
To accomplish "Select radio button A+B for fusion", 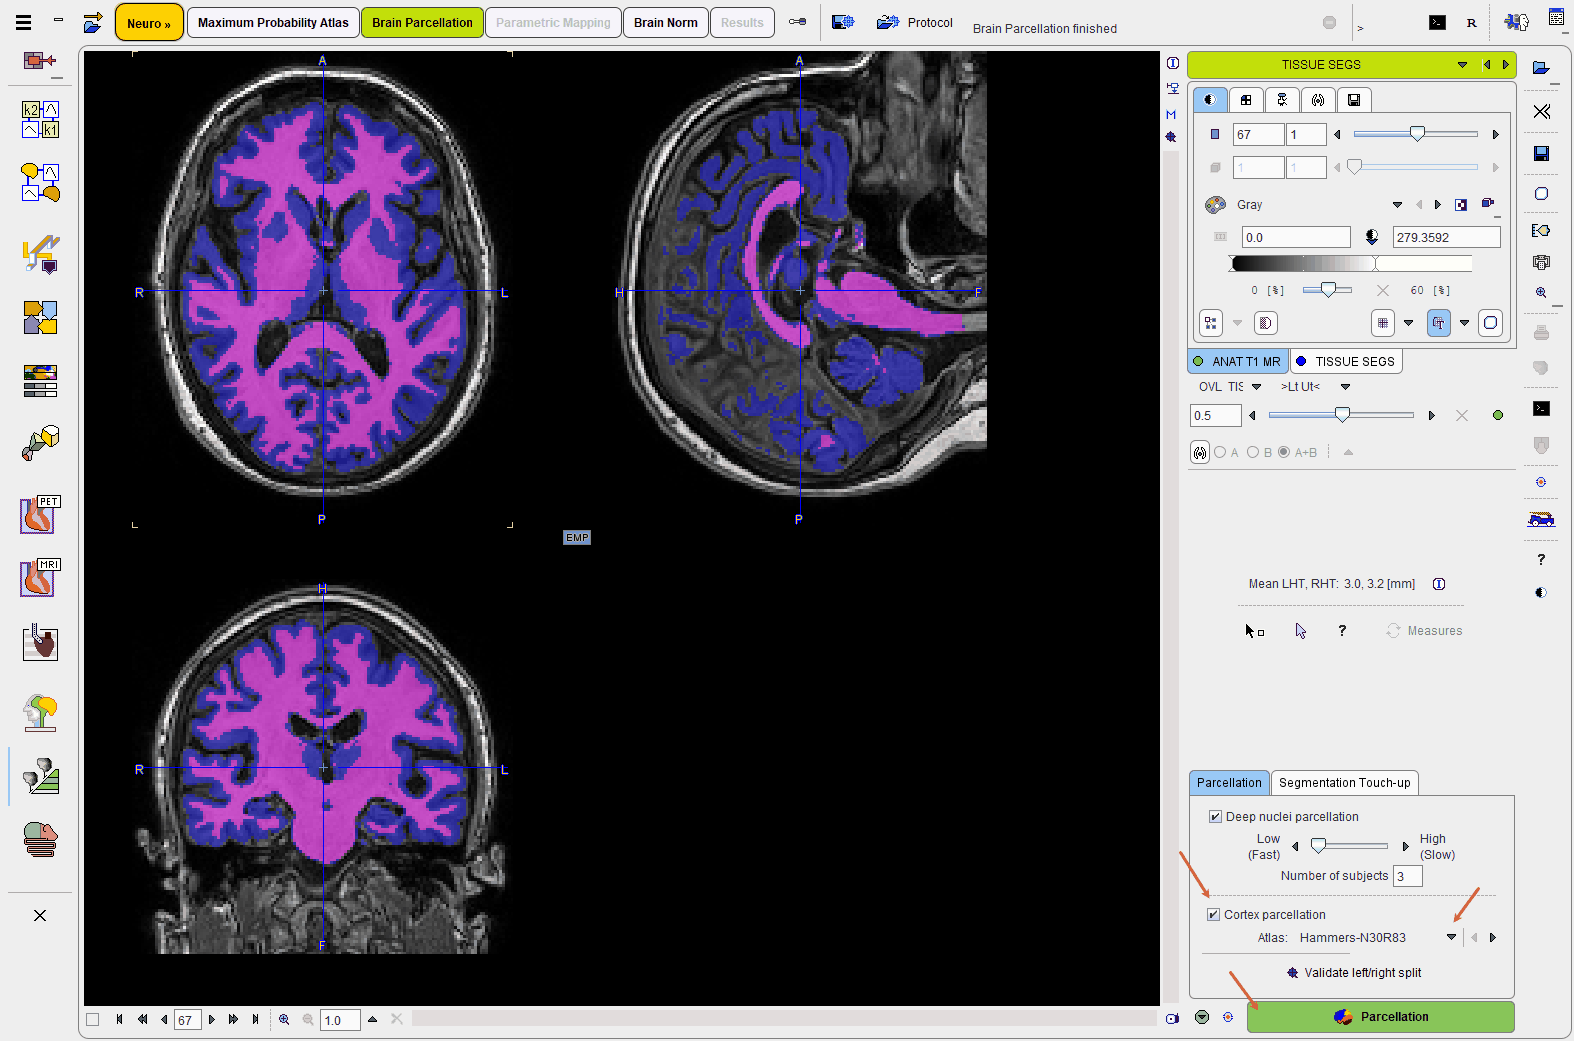I will pyautogui.click(x=1283, y=452).
